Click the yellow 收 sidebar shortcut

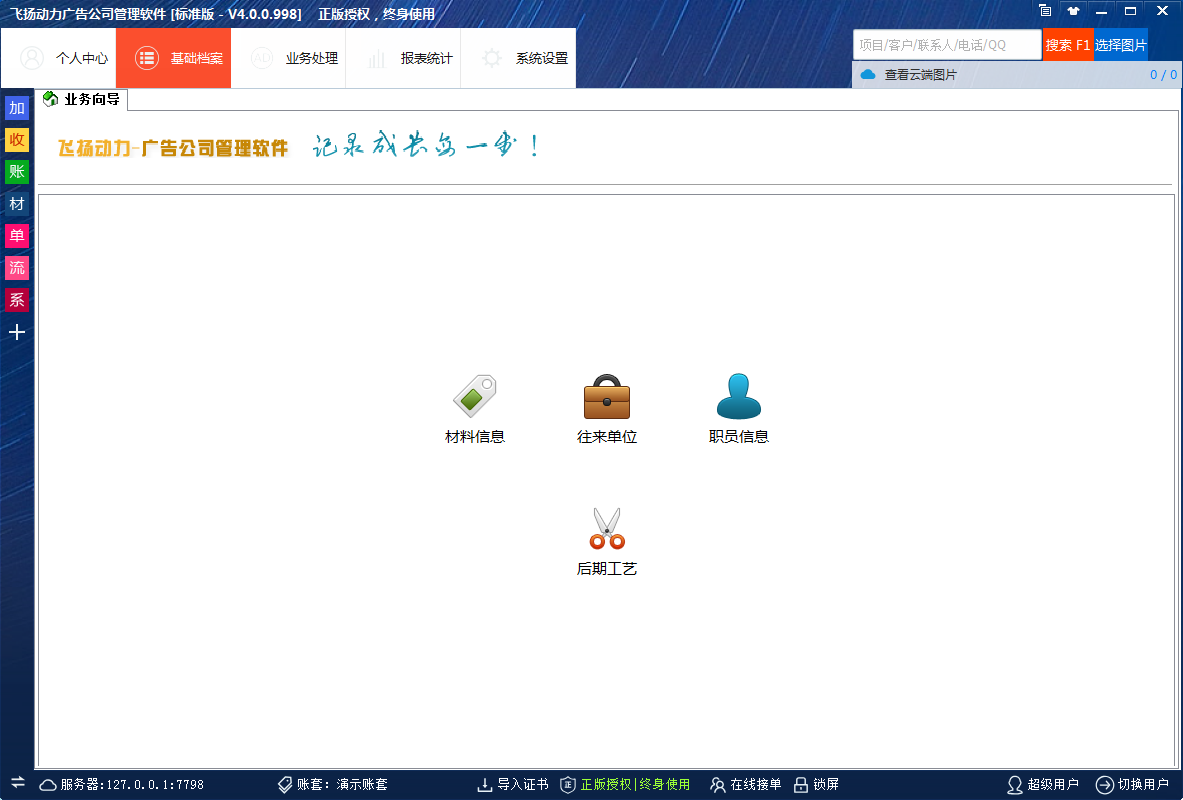pos(17,140)
